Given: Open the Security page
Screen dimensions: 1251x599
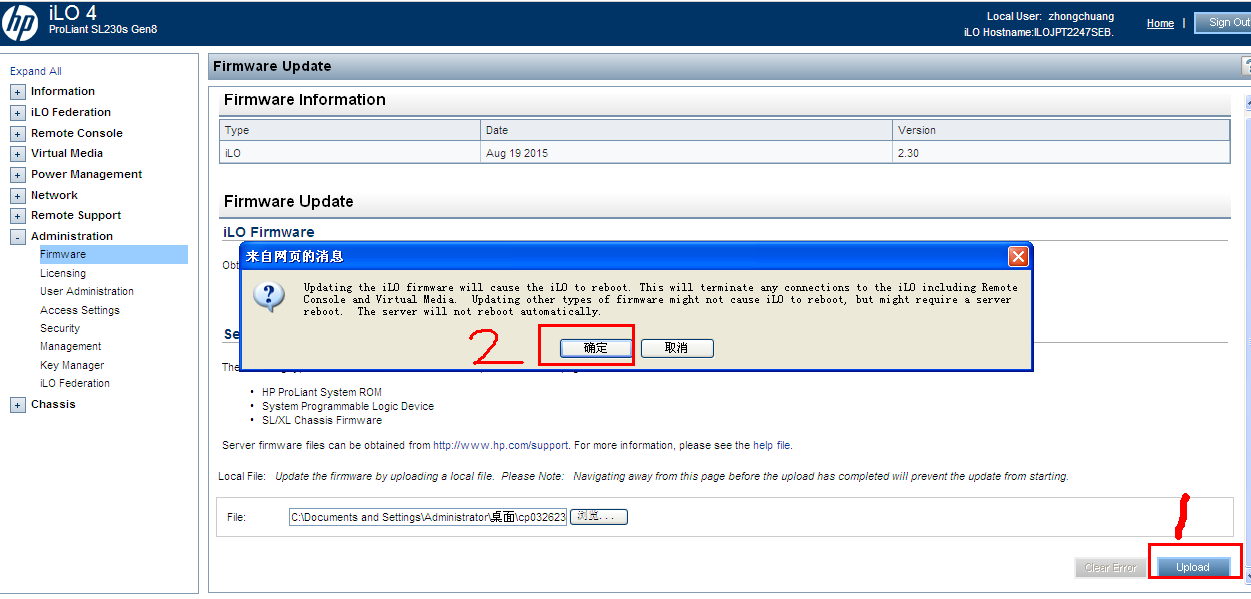Looking at the screenshot, I should (x=60, y=328).
